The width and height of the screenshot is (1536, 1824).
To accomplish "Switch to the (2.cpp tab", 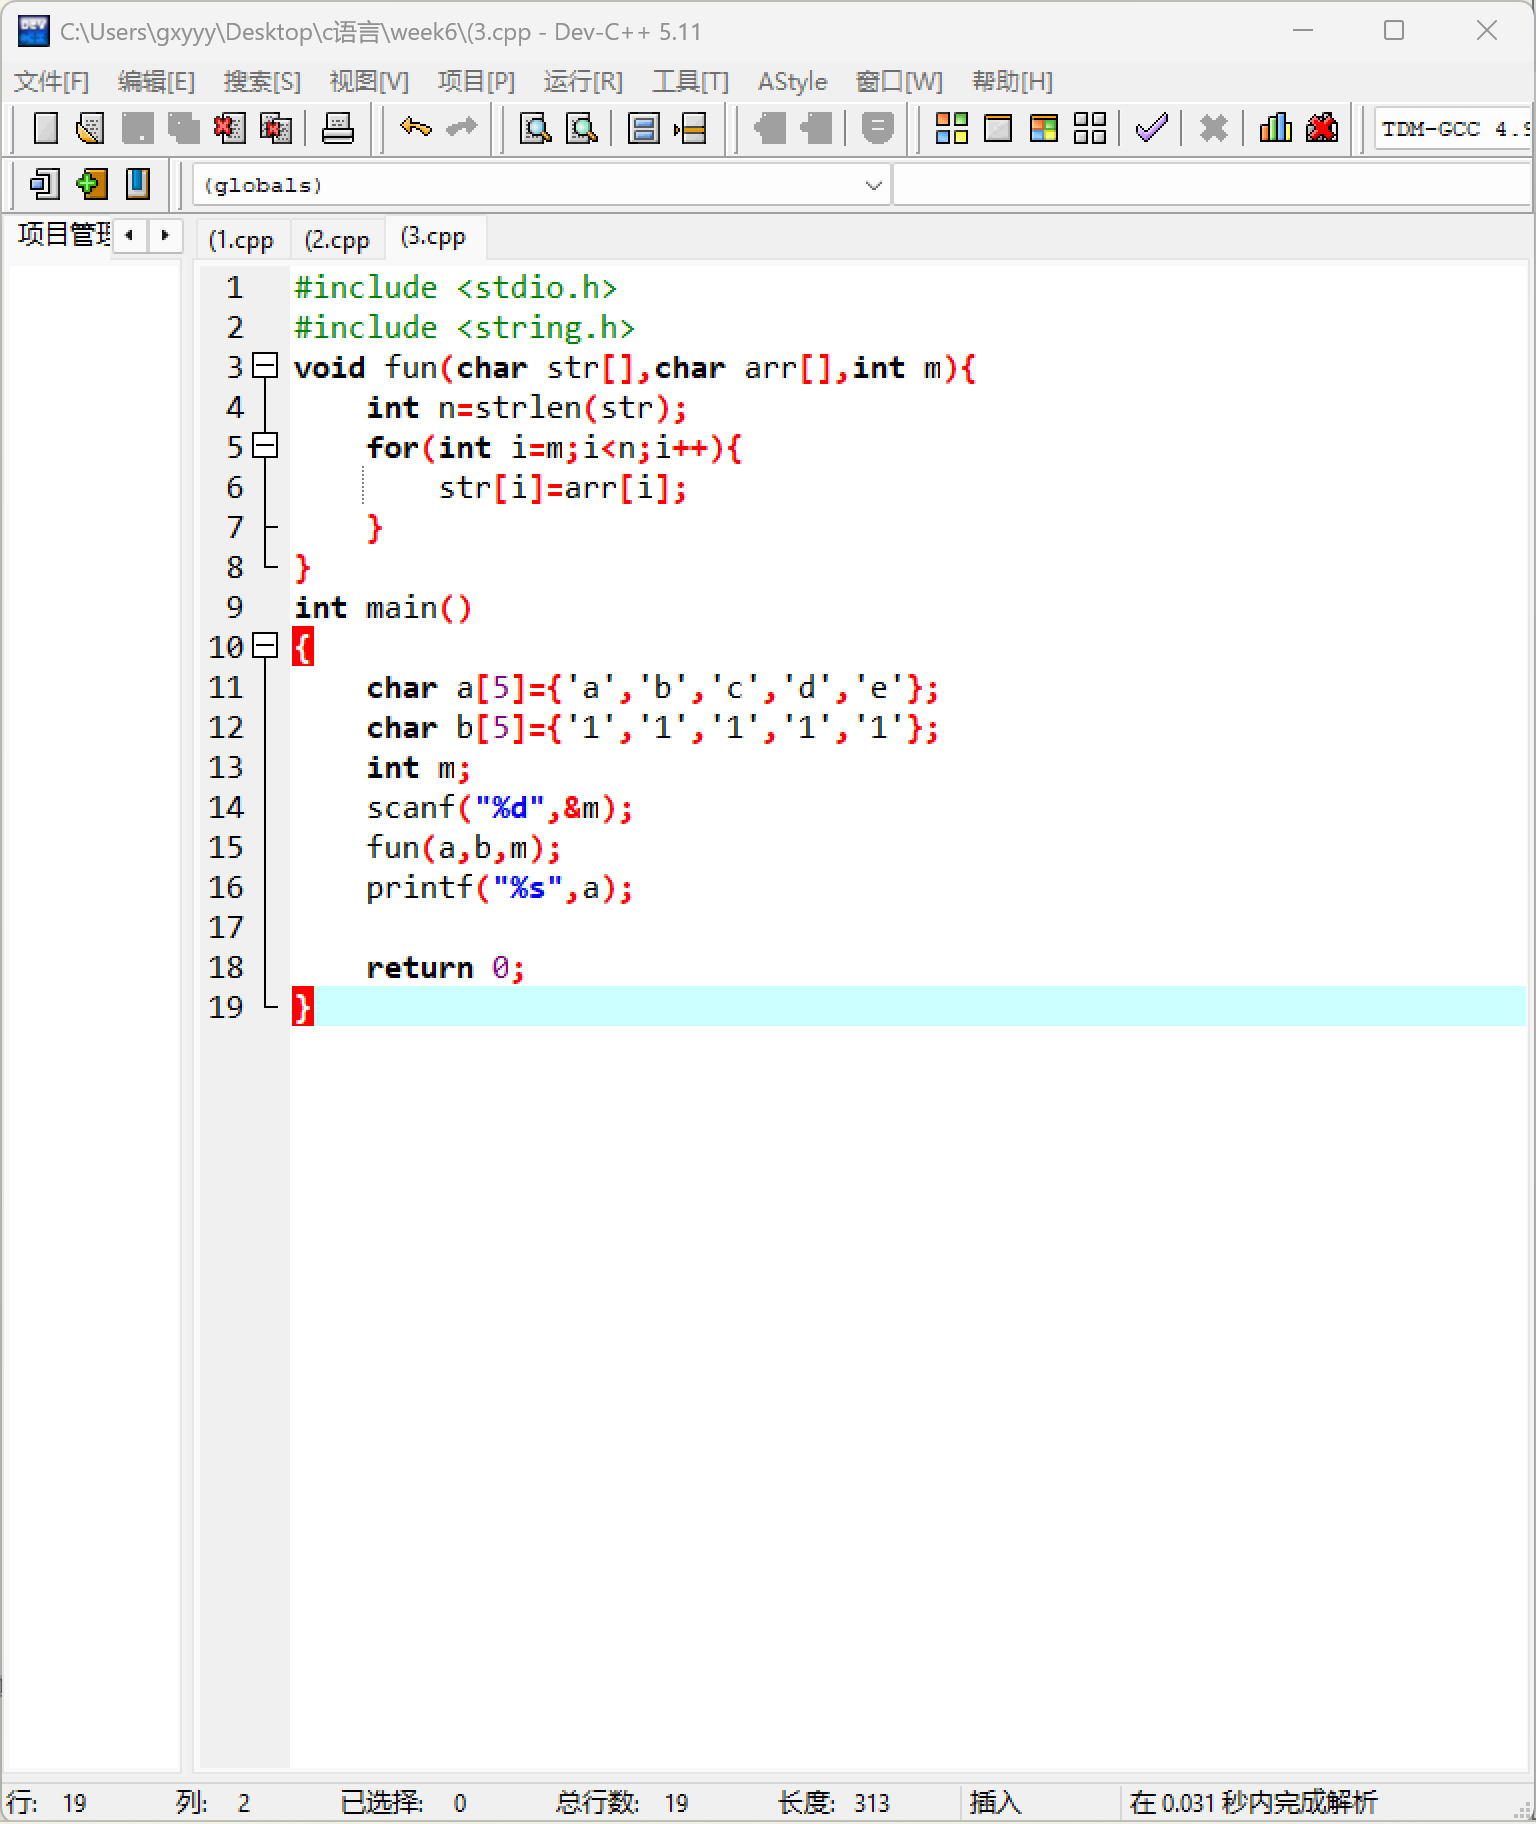I will 337,240.
